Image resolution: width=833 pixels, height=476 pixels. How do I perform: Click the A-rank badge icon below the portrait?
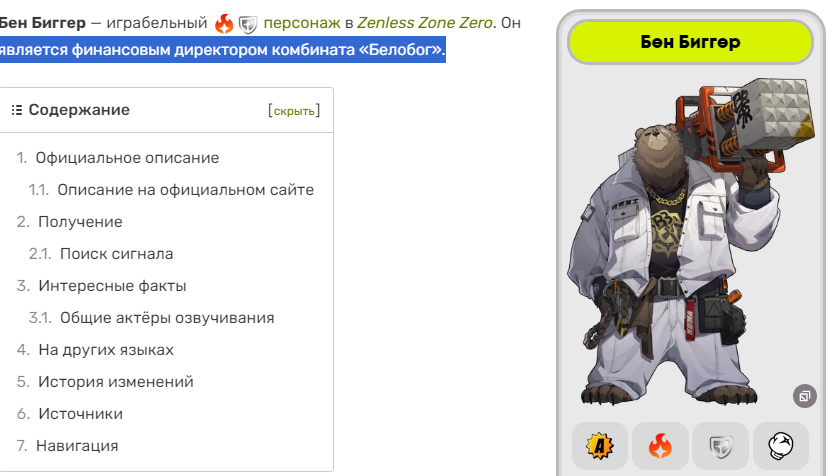[x=600, y=446]
